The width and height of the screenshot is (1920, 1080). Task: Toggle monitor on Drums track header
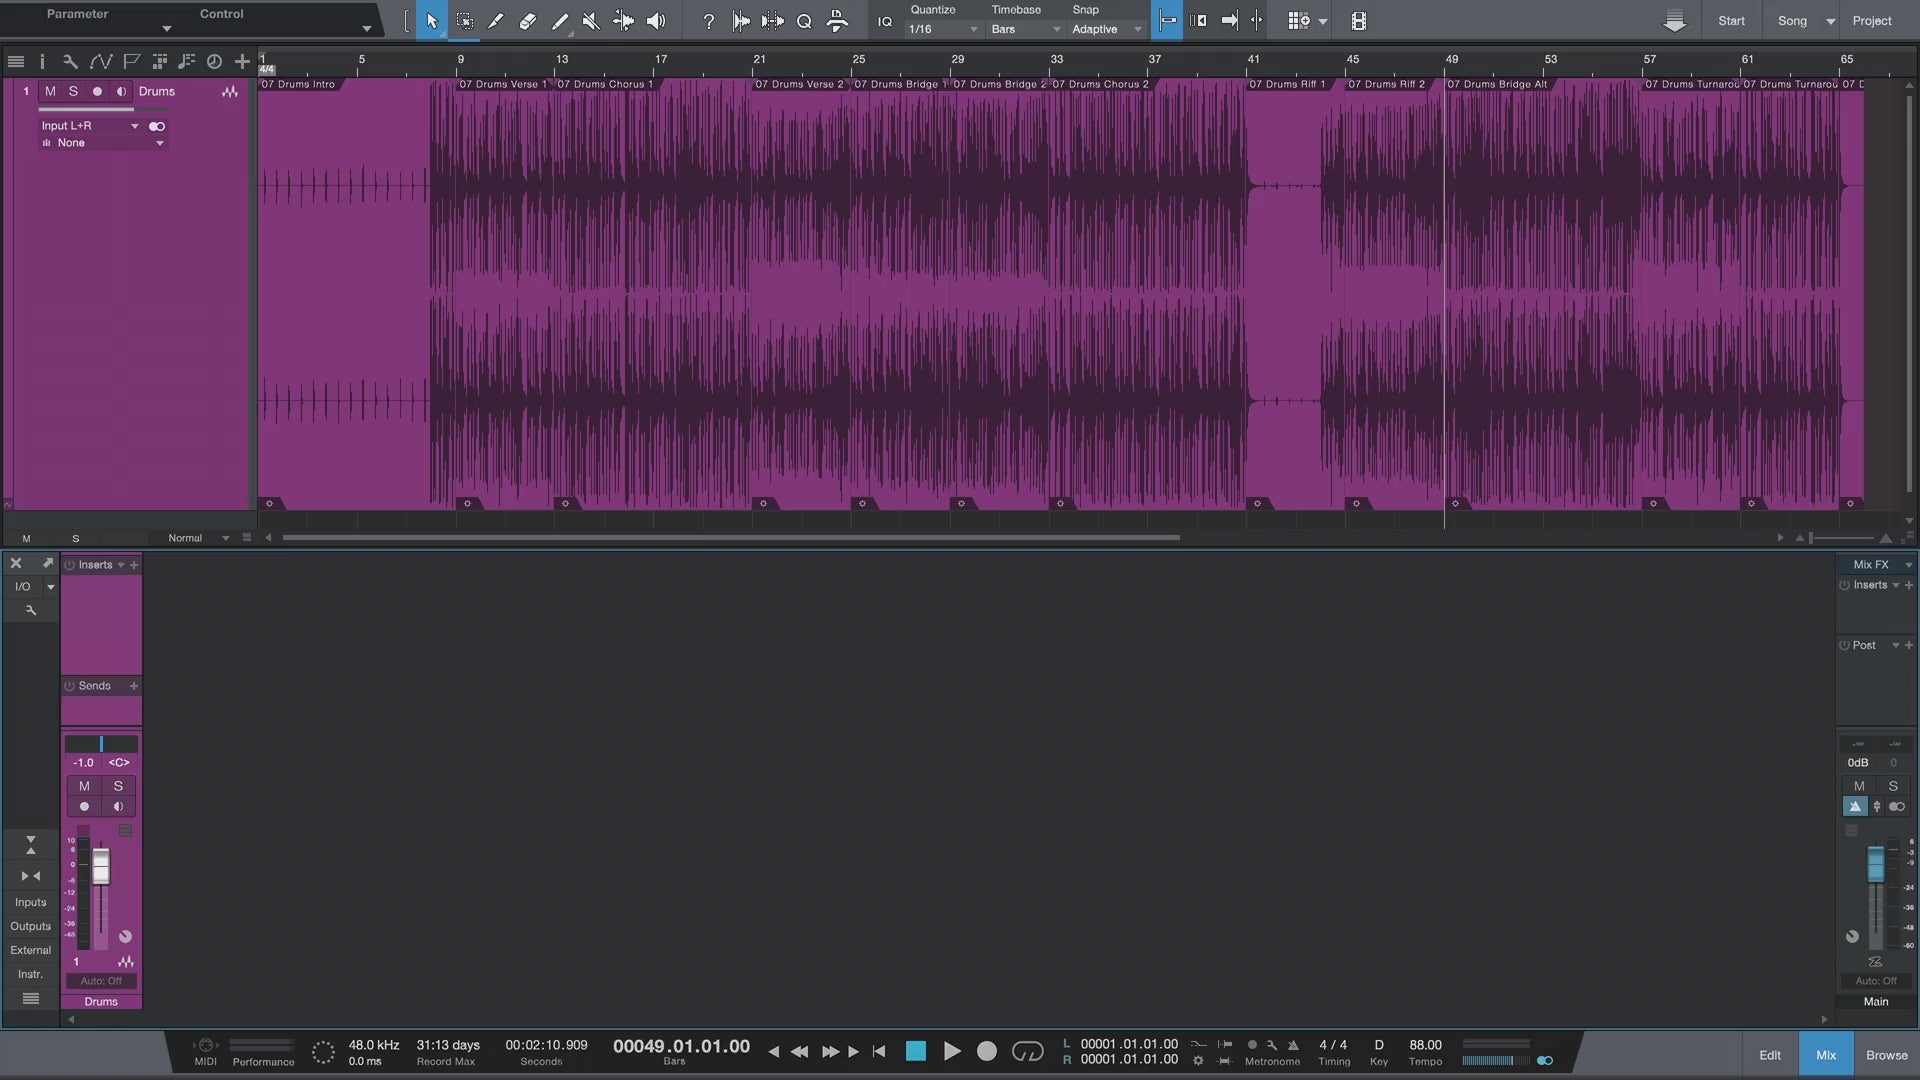(x=121, y=91)
